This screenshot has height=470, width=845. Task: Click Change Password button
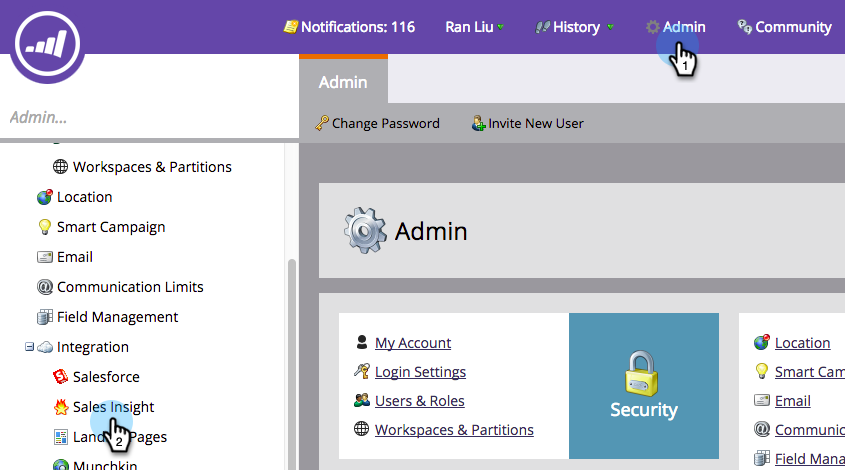377,123
